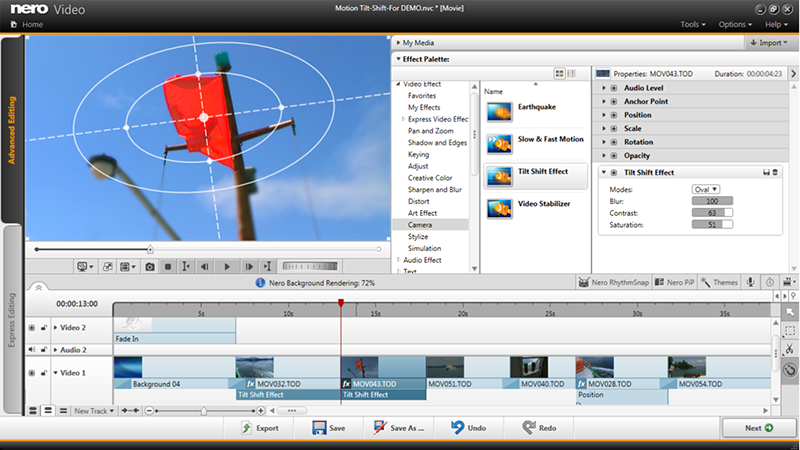Take a snapshot with the camera icon
800x450 pixels.
tap(149, 266)
